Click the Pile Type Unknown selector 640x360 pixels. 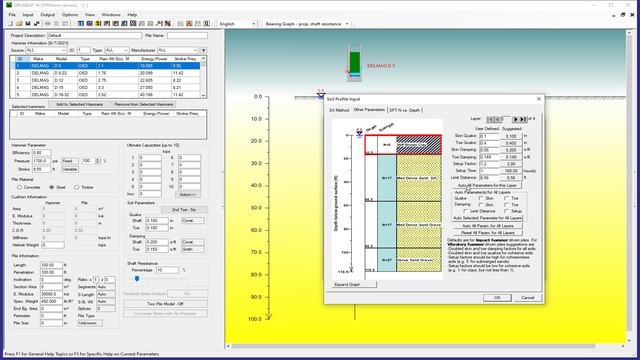tap(90, 323)
